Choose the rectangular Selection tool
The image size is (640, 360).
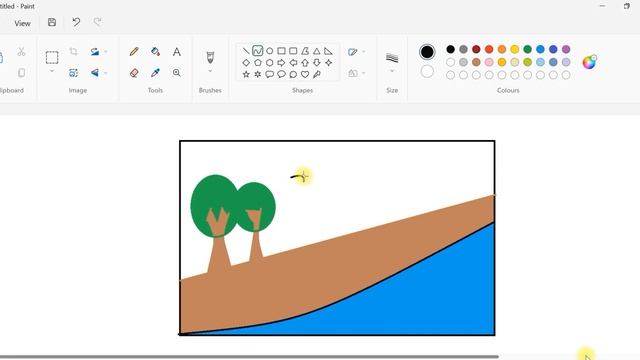click(52, 57)
